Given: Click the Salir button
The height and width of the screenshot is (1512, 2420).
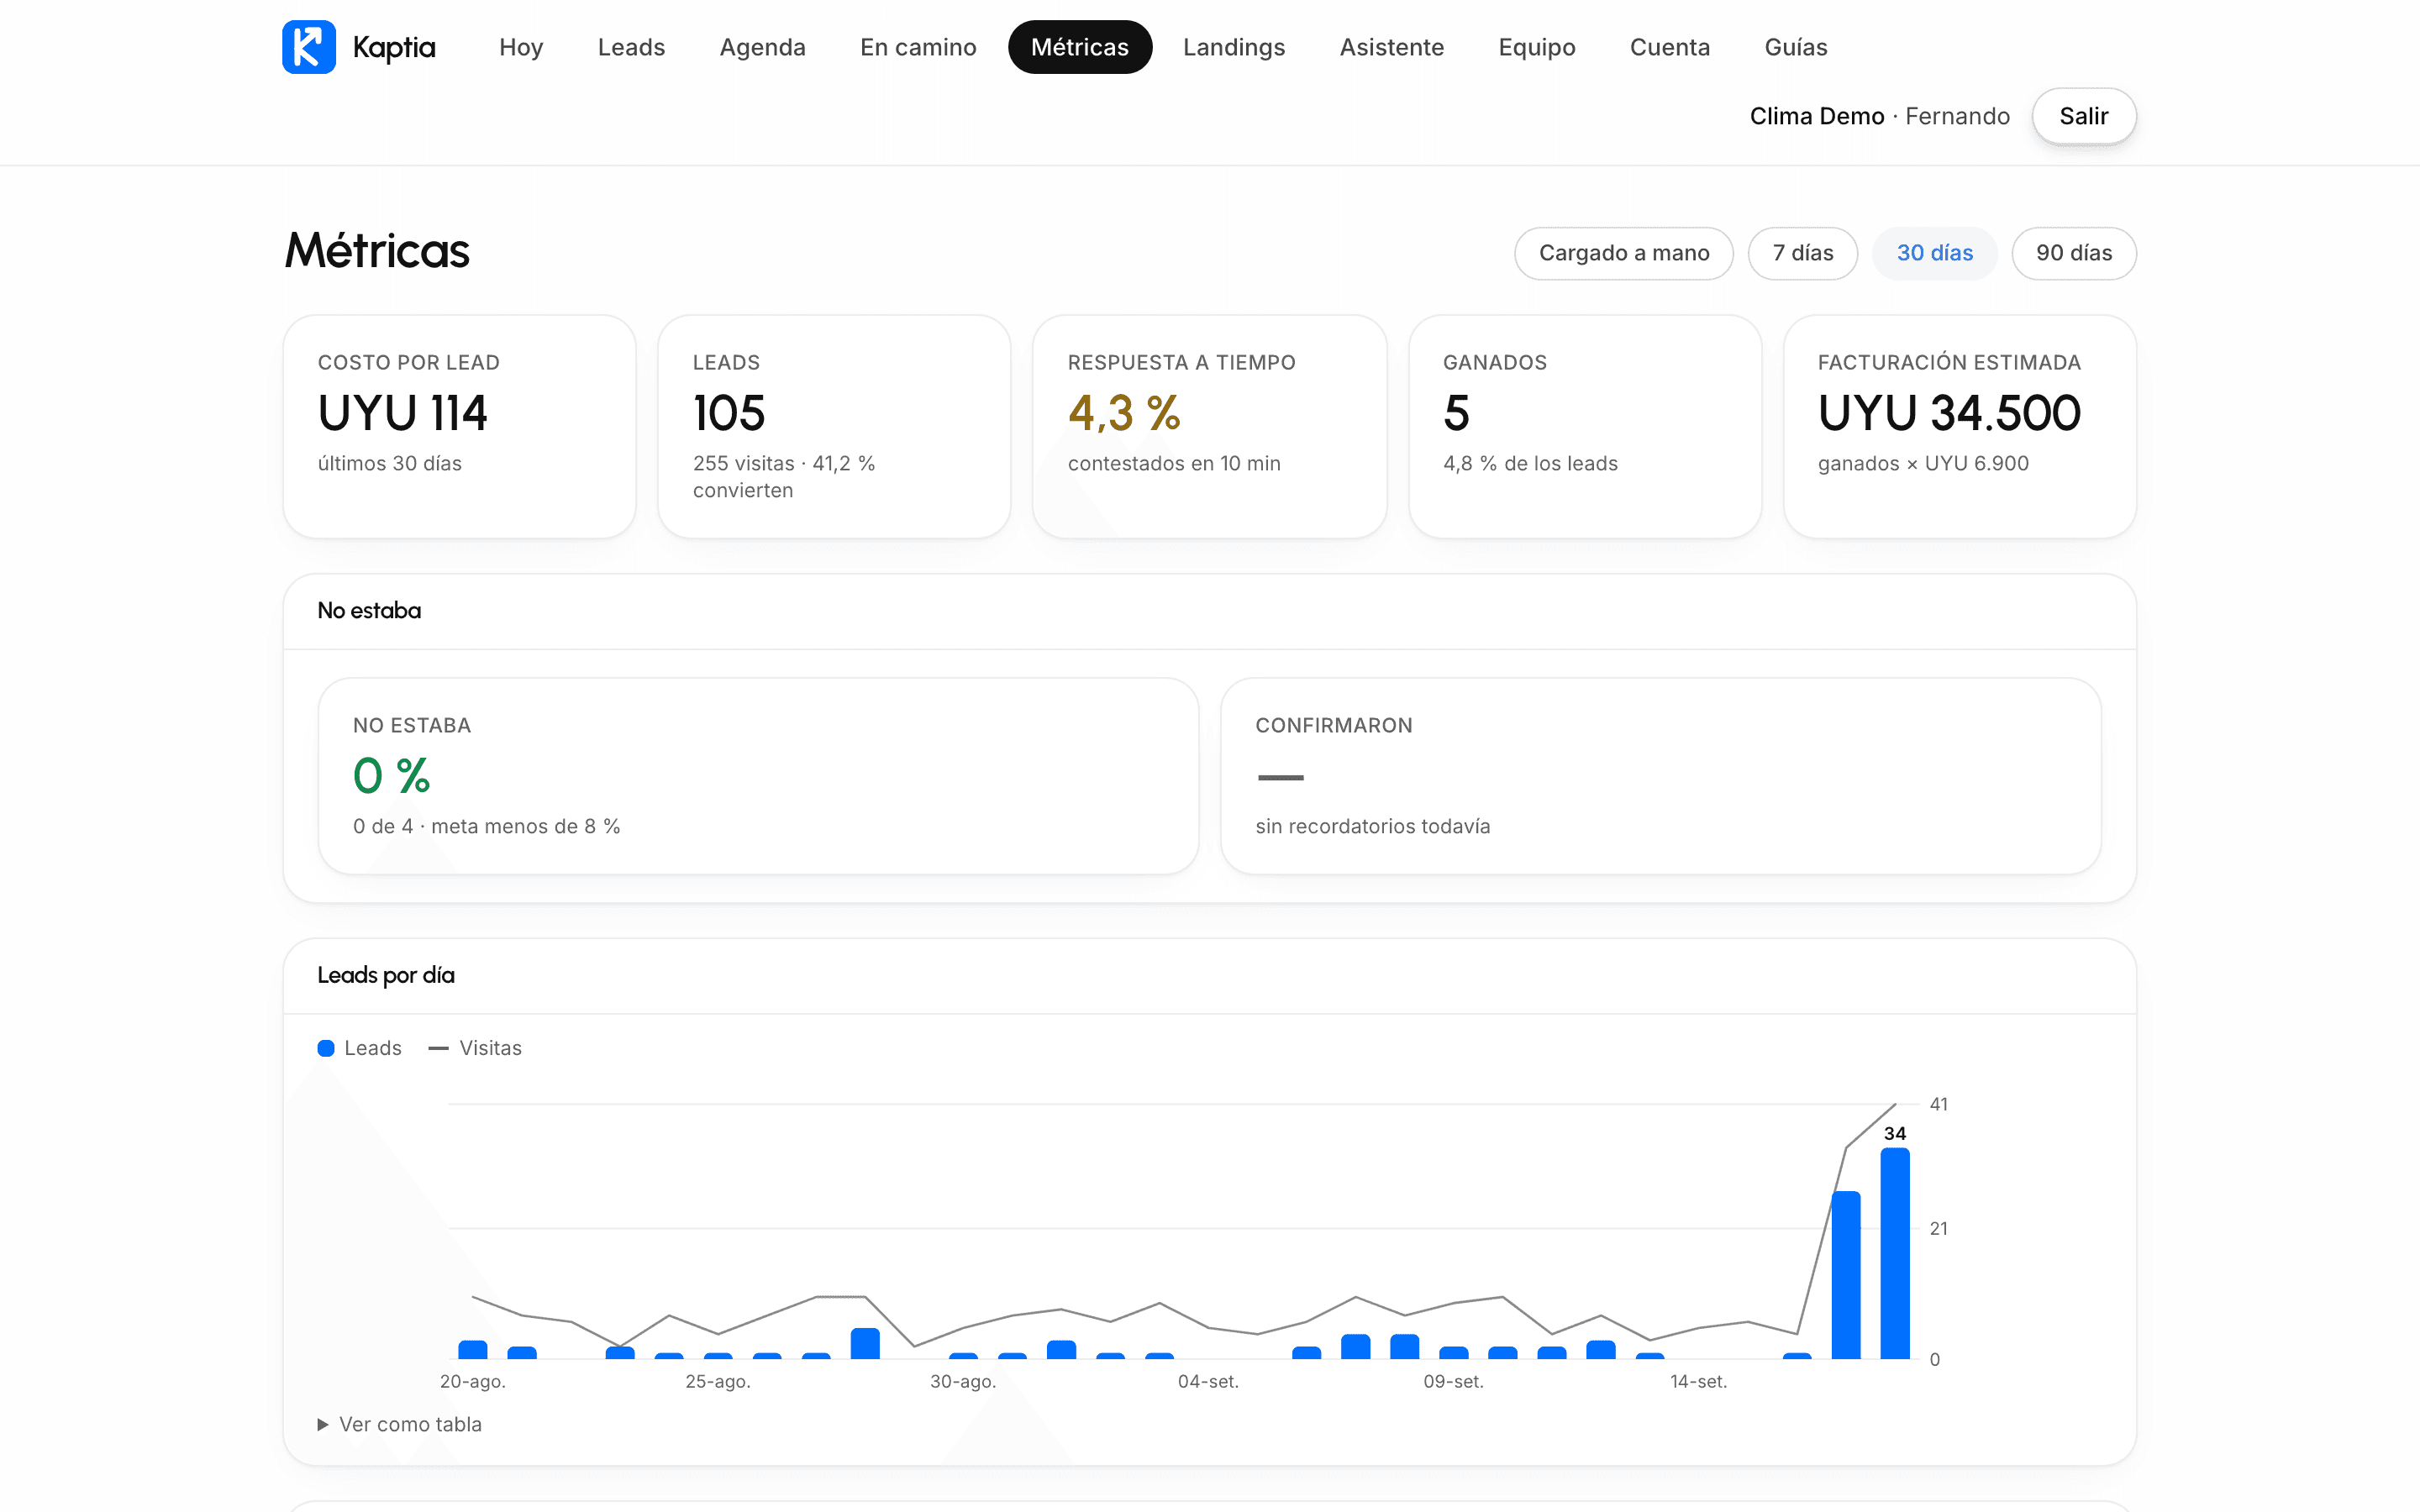Looking at the screenshot, I should 2084,116.
